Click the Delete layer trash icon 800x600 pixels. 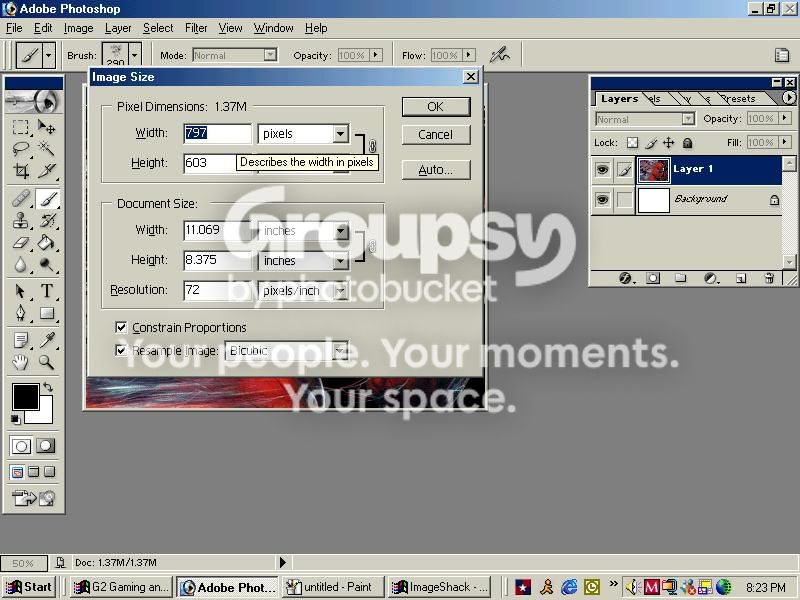pyautogui.click(x=769, y=278)
